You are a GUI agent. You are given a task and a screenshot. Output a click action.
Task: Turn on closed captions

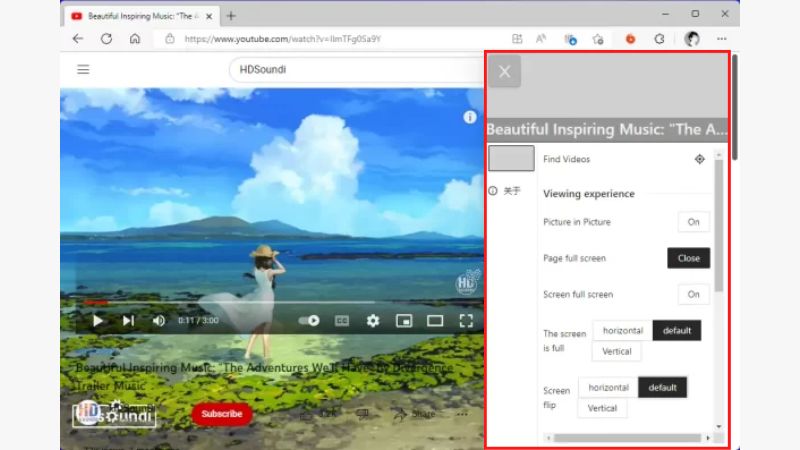click(341, 321)
